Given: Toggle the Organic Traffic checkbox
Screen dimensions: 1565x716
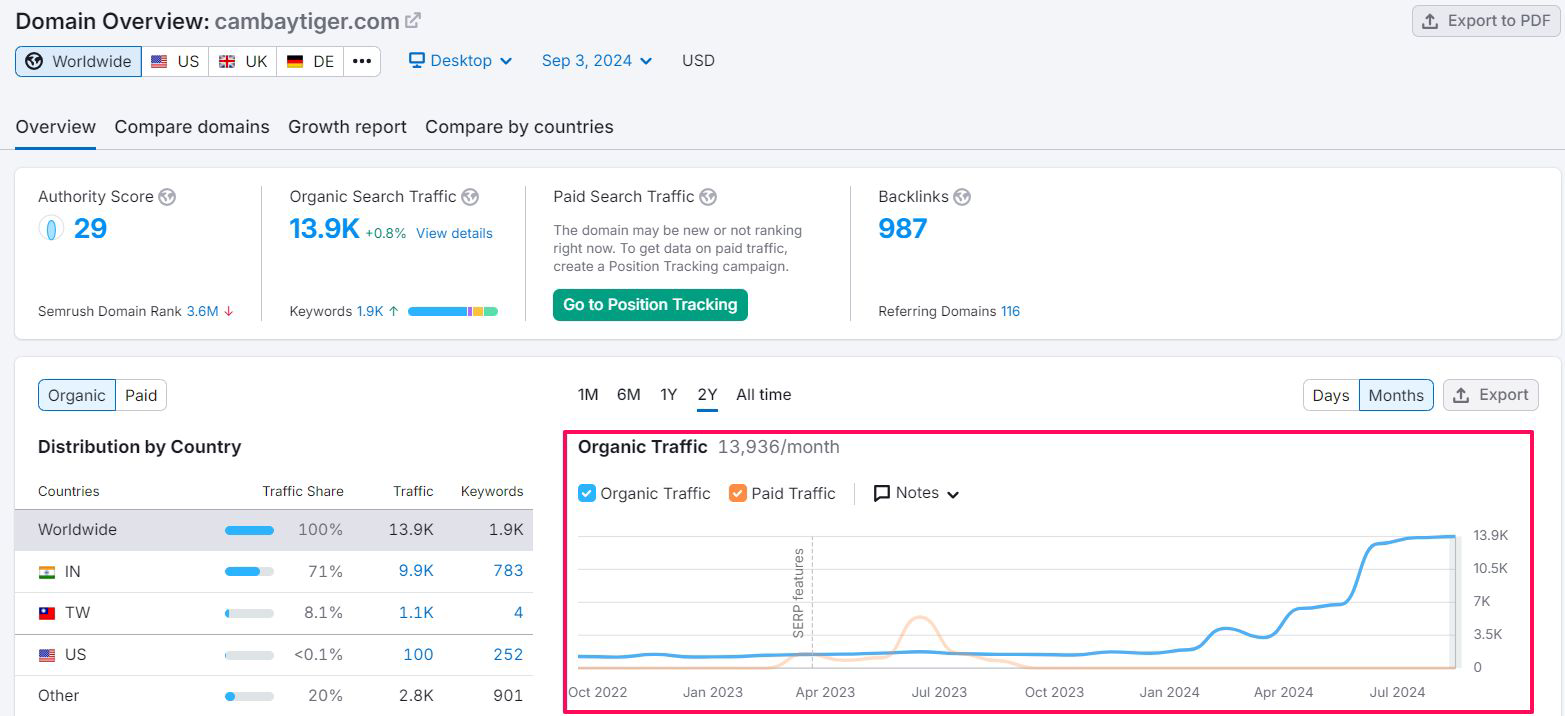Looking at the screenshot, I should coord(587,493).
